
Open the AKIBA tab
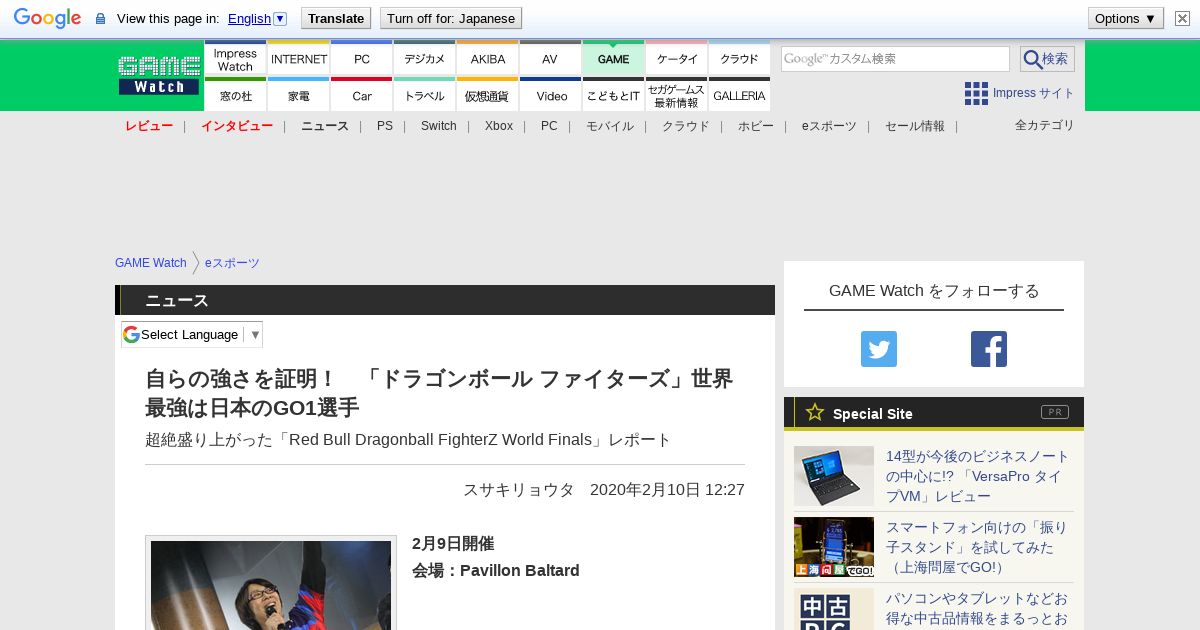(488, 59)
